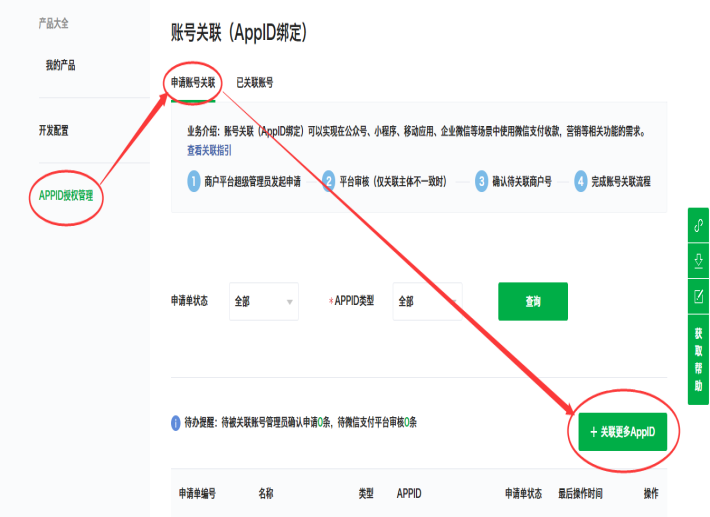Screen dimensions: 710x517
Task: Open the 申请单状态 dropdown
Action: tap(263, 301)
